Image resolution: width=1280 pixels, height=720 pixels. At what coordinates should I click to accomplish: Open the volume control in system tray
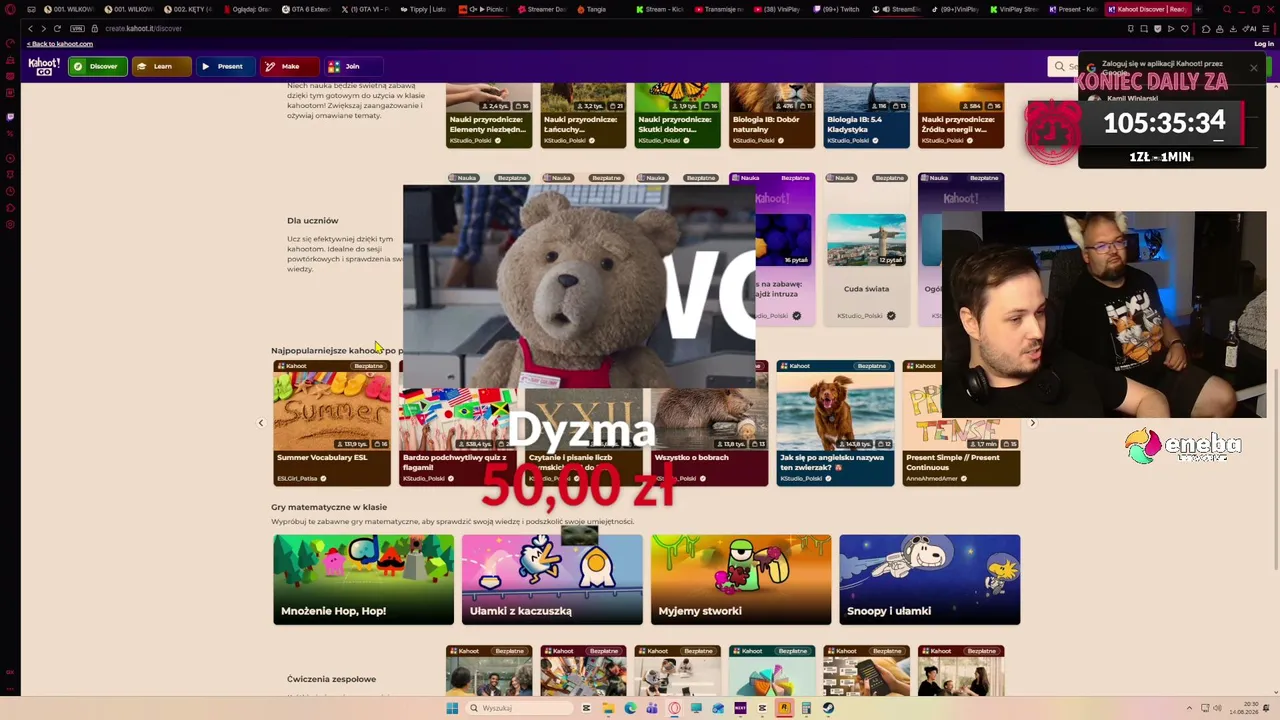coord(1217,708)
